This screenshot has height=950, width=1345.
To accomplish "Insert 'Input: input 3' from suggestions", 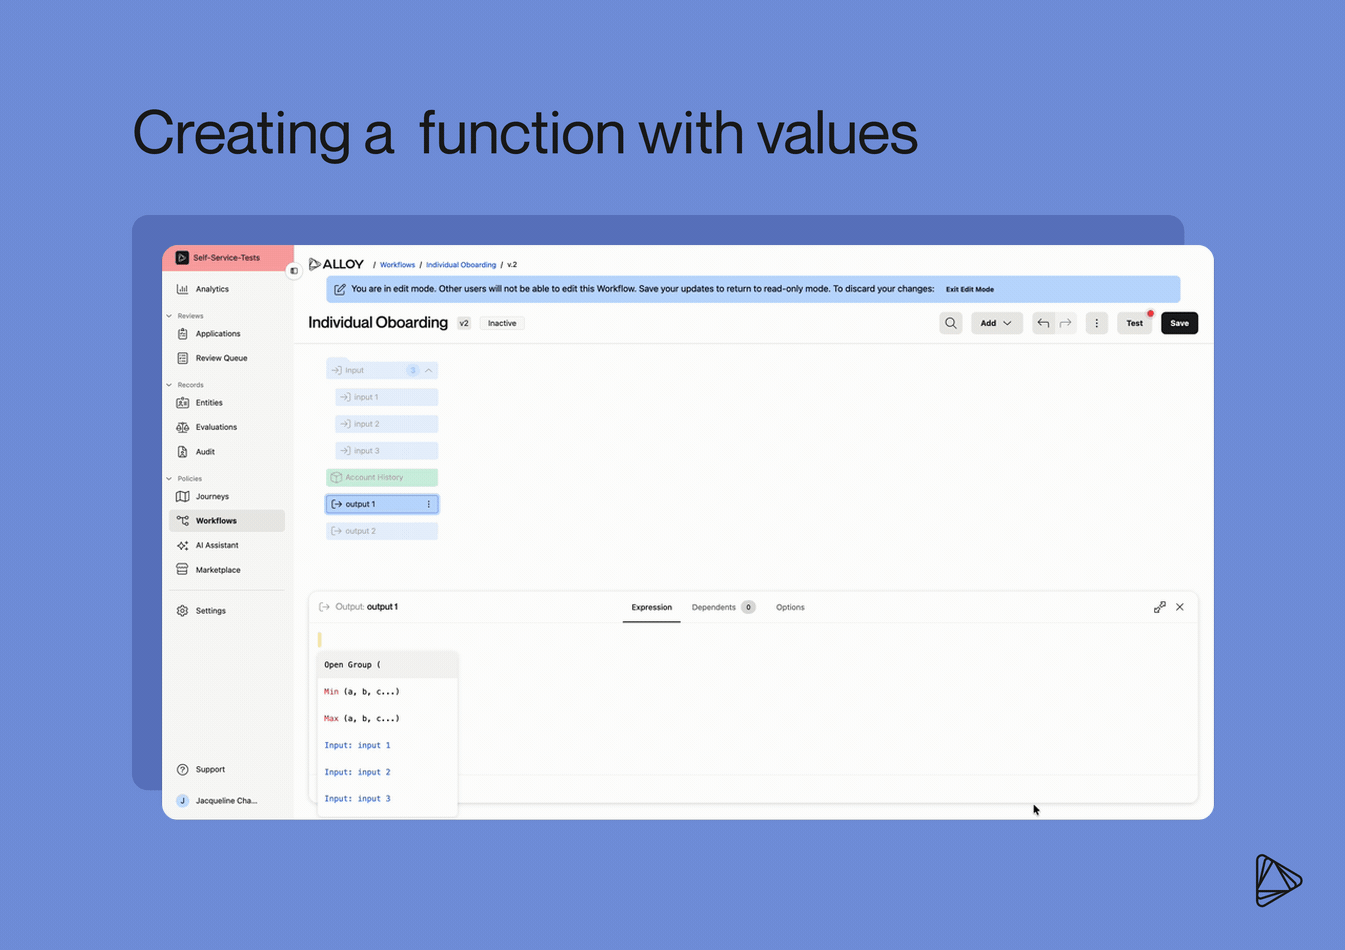I will 387,799.
